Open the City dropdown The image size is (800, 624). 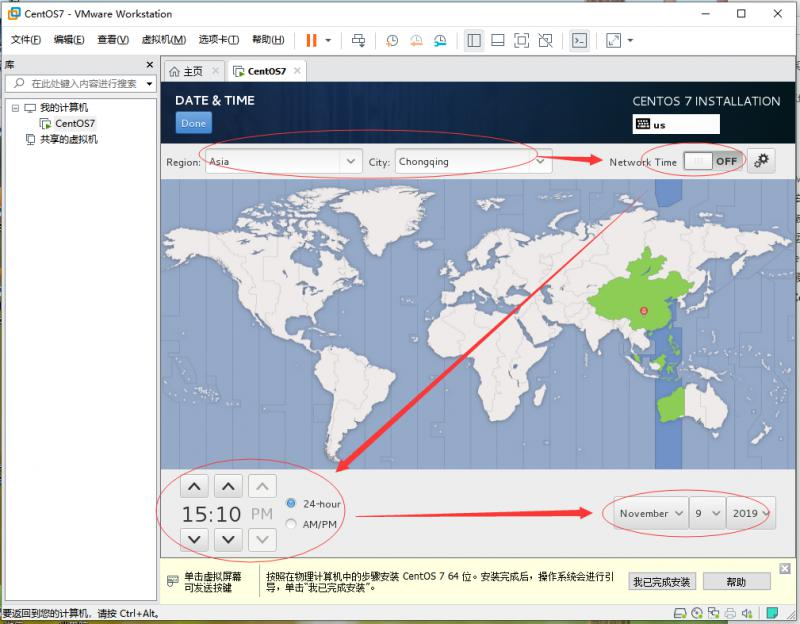pos(473,161)
